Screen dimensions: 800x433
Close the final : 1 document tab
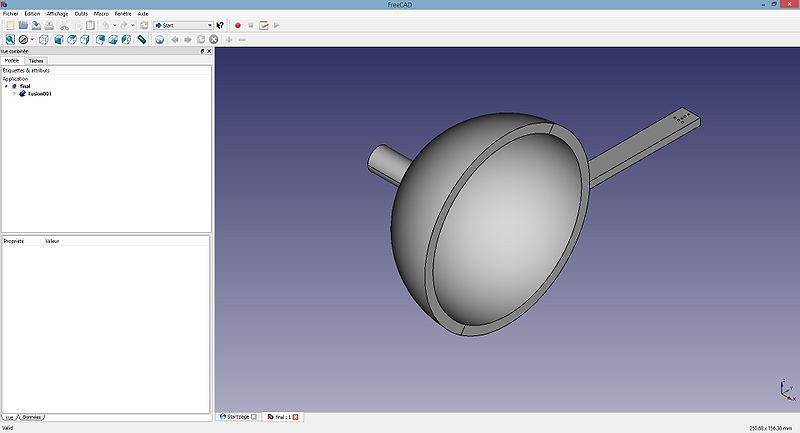tap(295, 416)
